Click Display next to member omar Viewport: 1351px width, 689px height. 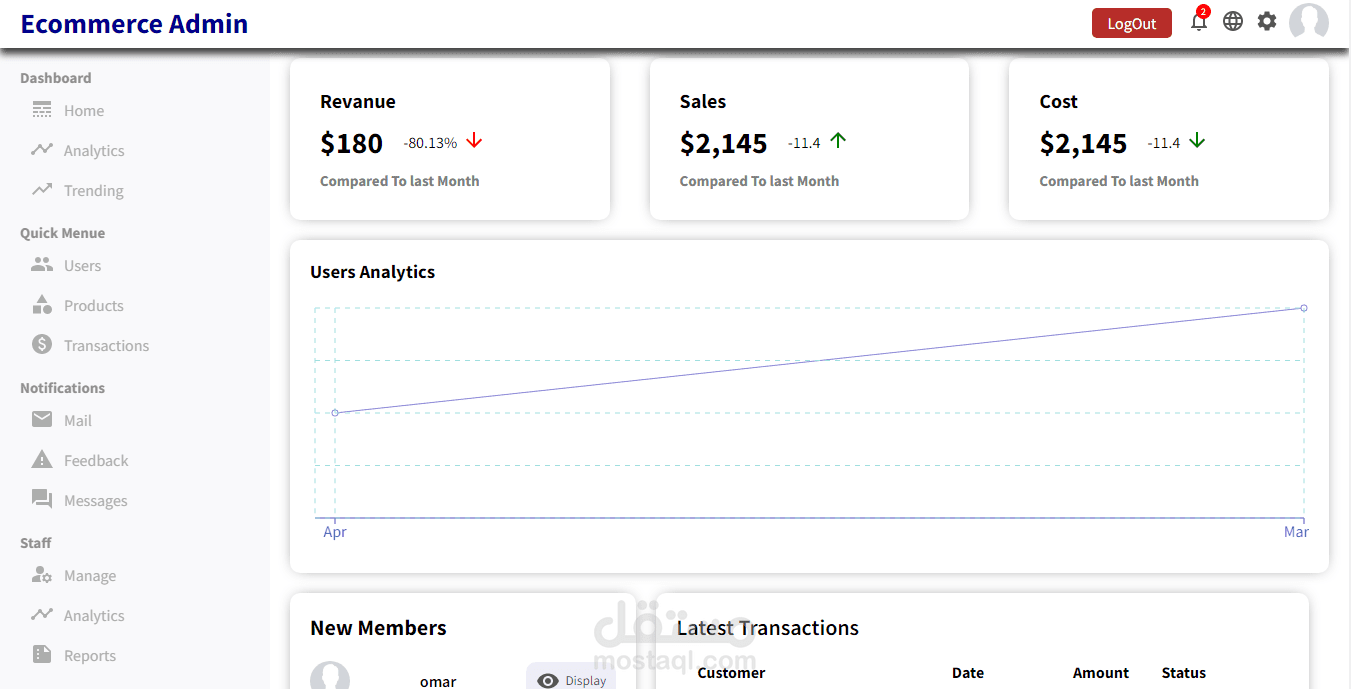click(x=571, y=679)
